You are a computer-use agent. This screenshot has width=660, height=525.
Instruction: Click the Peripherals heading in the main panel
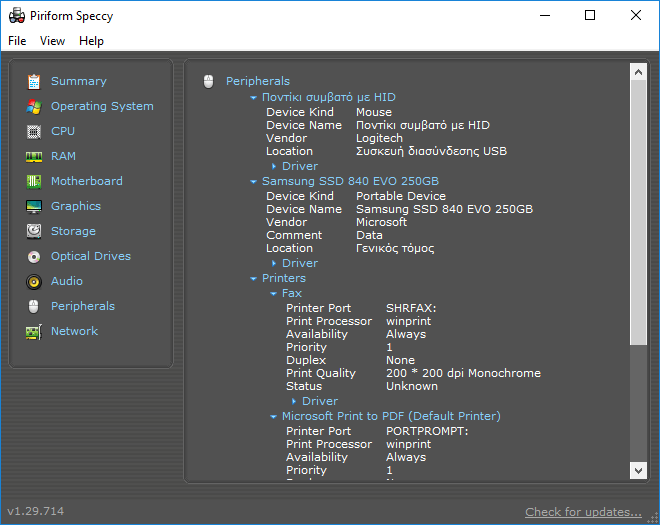click(x=258, y=81)
